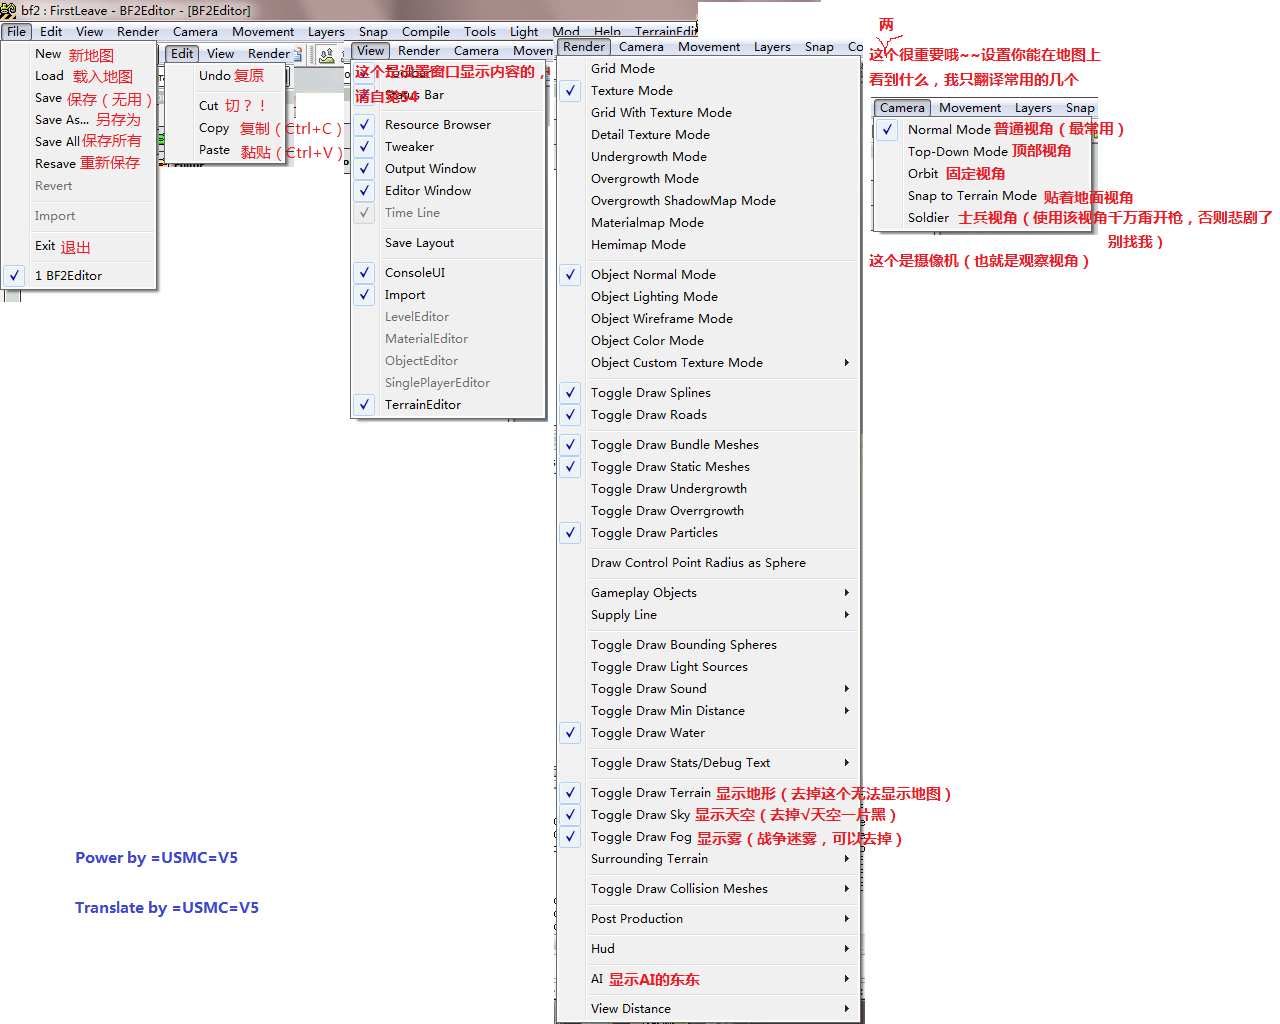
Task: Select Undergrowth Mode
Action: click(708, 157)
